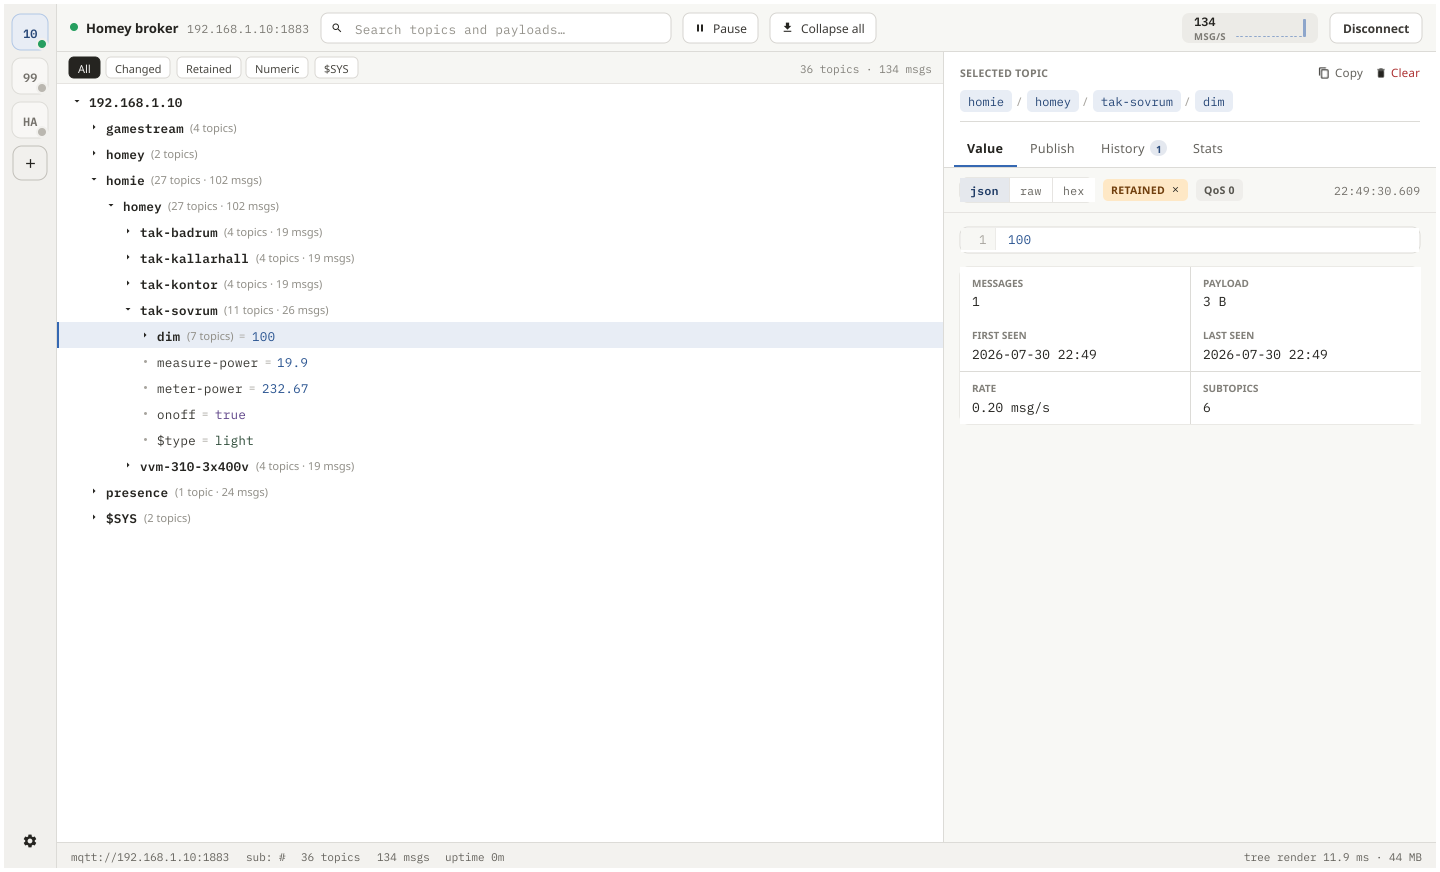
Task: Expand the presence node
Action: [94, 491]
